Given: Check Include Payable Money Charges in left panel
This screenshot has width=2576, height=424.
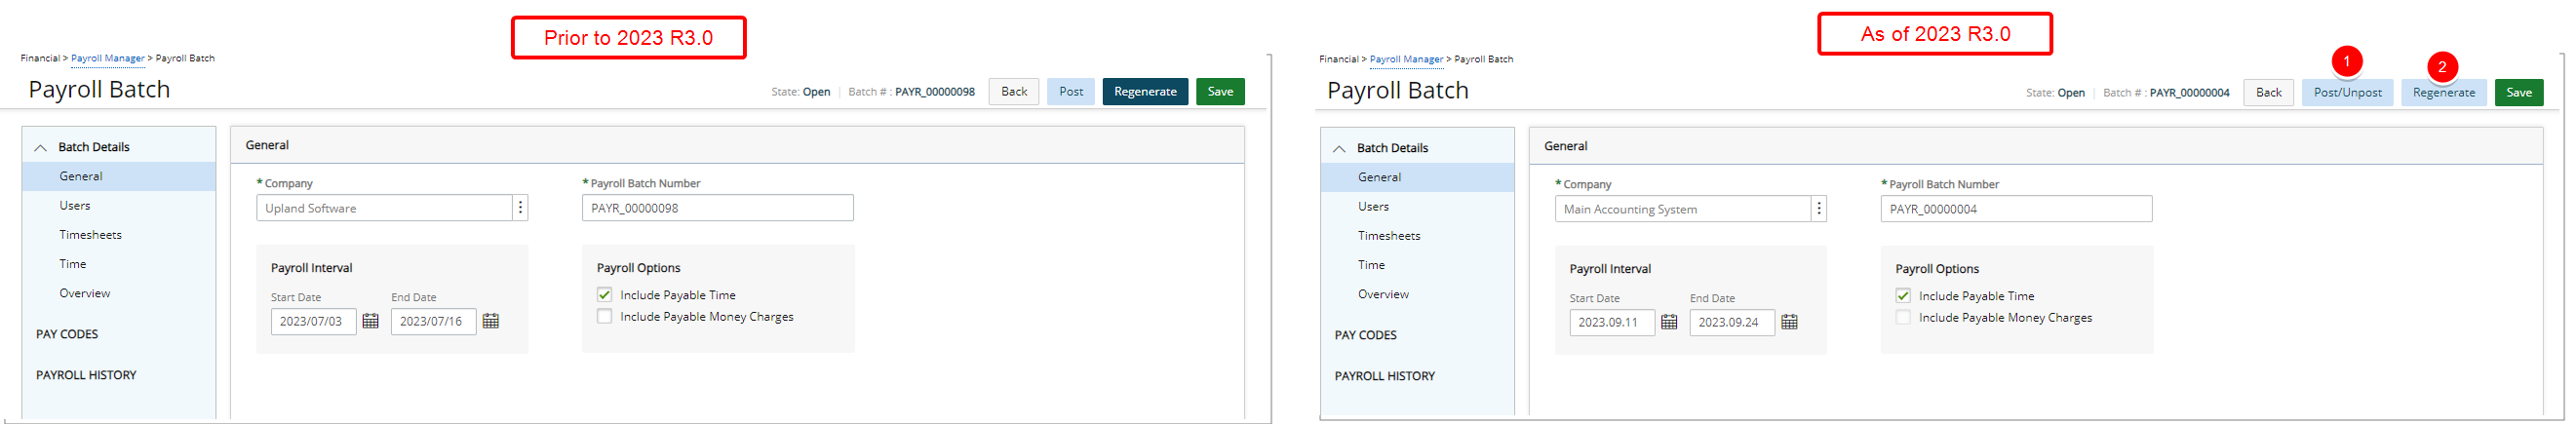Looking at the screenshot, I should point(604,317).
